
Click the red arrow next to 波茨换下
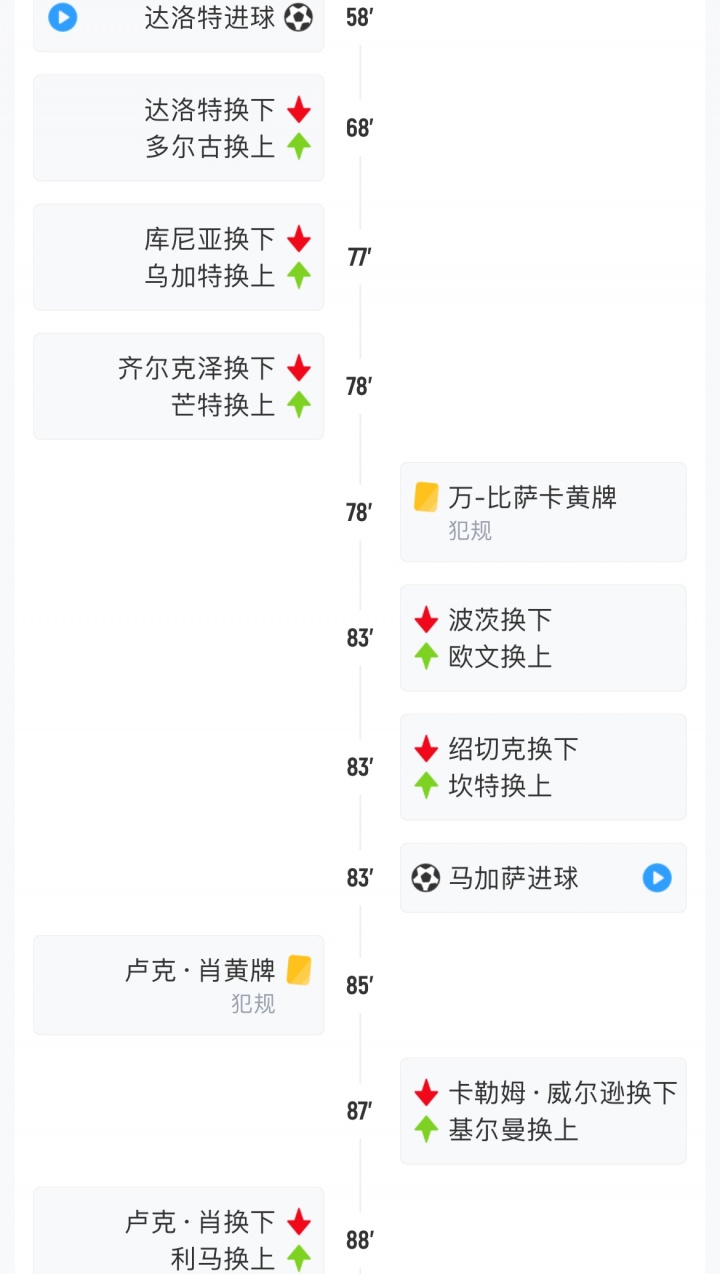tap(426, 620)
